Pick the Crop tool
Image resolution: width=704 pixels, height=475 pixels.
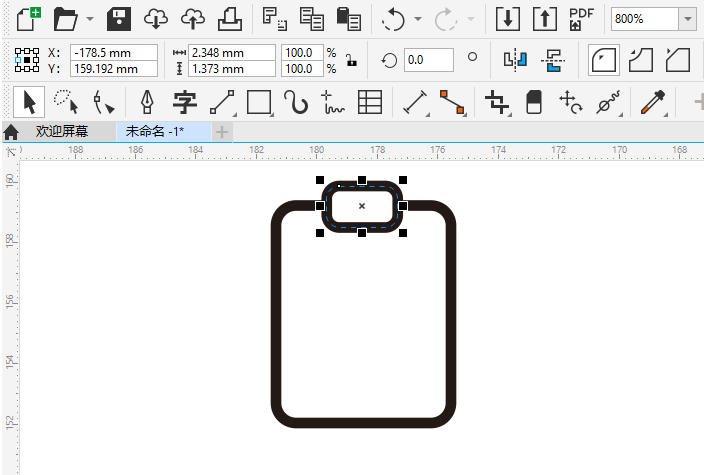coord(497,102)
